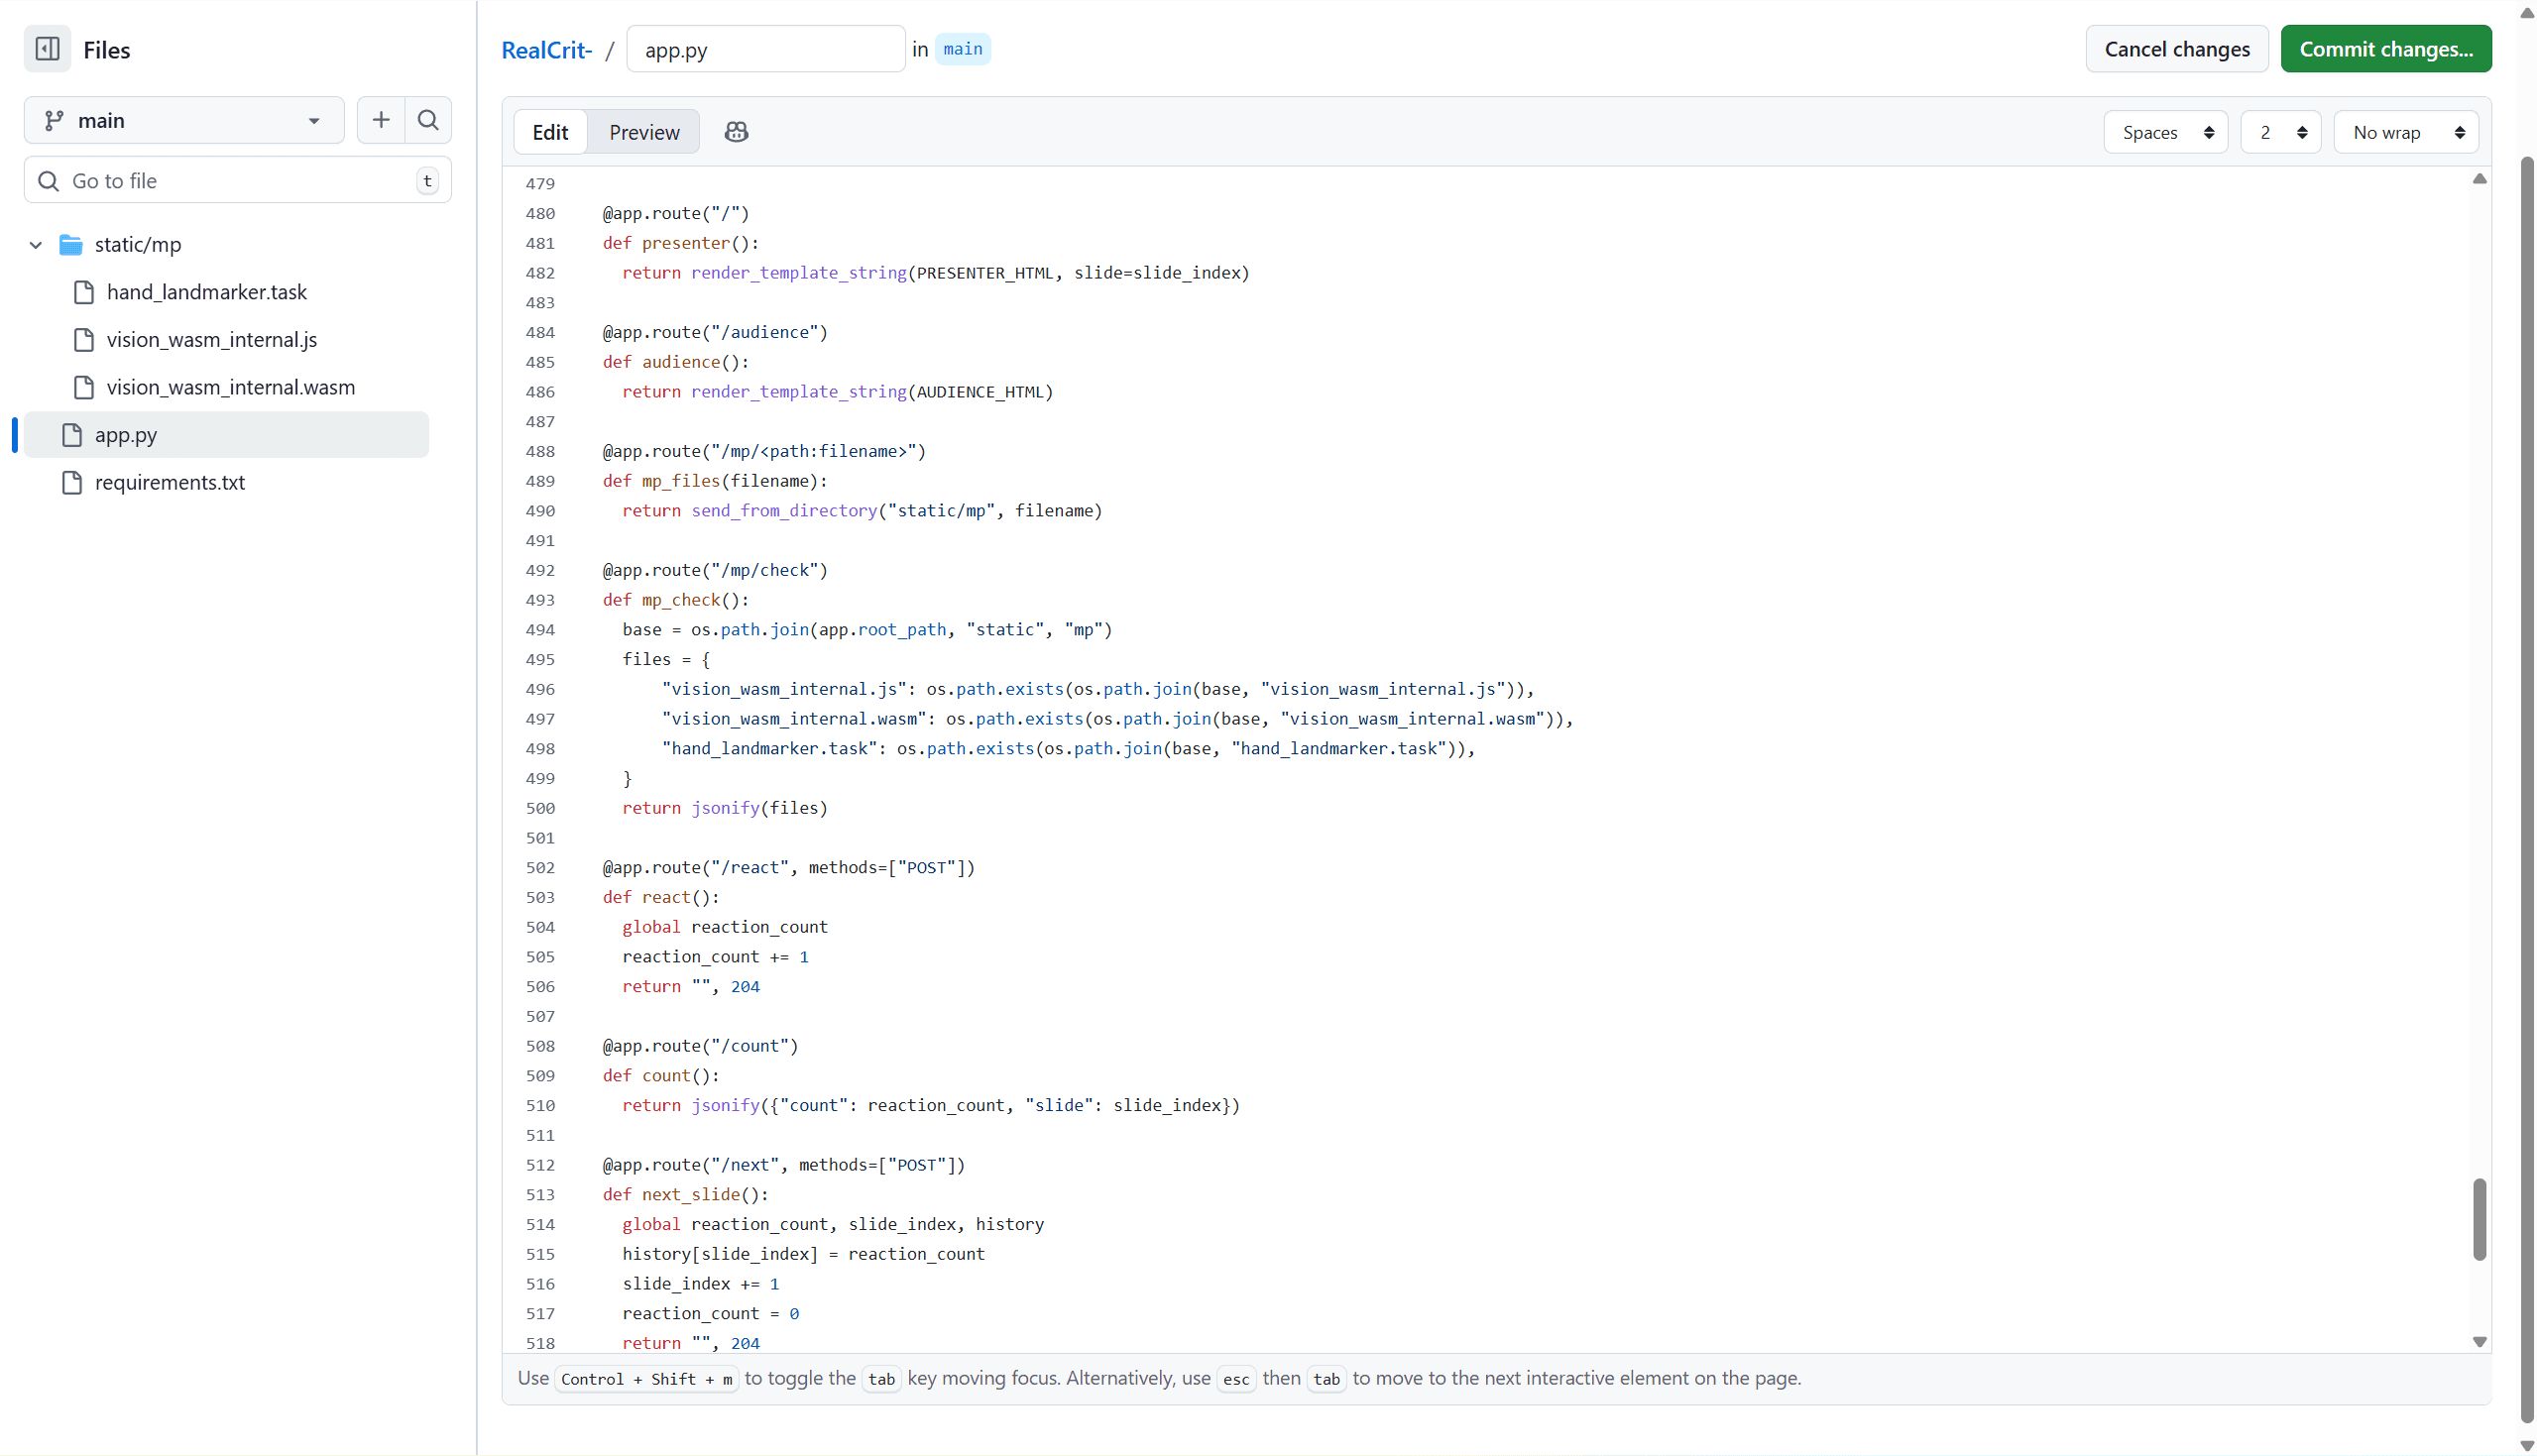The height and width of the screenshot is (1456, 2537).
Task: Click the add new file plus icon
Action: 381,120
